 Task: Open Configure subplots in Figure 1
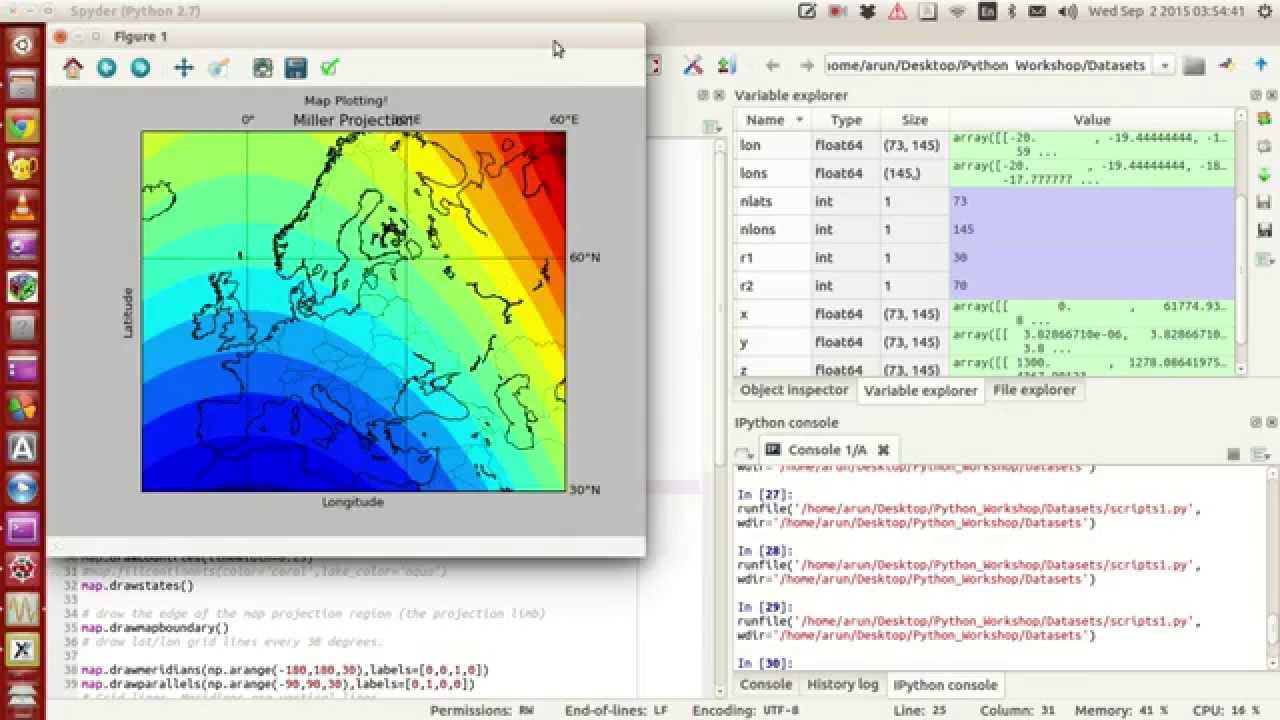(262, 68)
